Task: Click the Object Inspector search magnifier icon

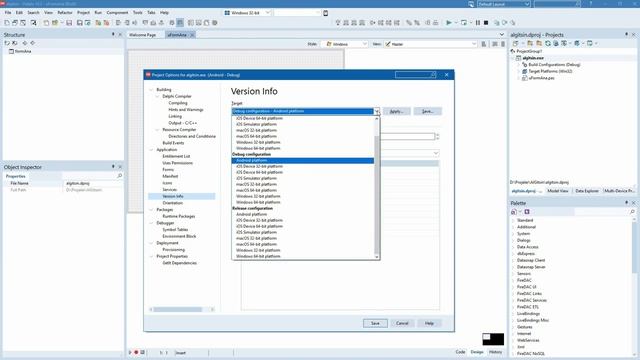Action: click(x=120, y=176)
